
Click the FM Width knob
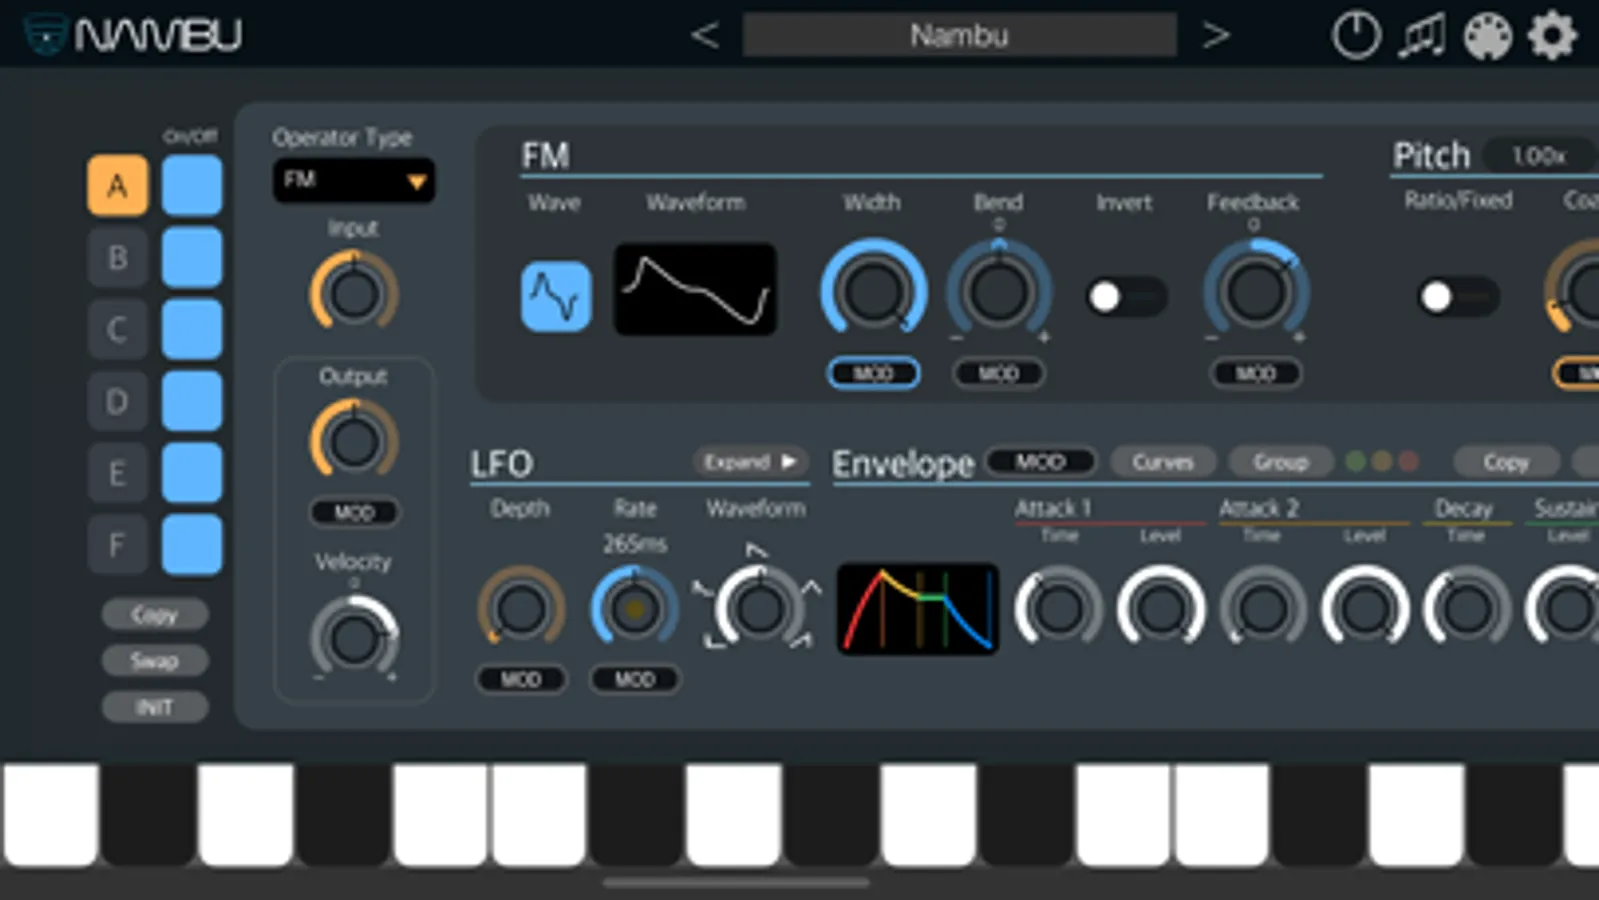[x=873, y=291]
